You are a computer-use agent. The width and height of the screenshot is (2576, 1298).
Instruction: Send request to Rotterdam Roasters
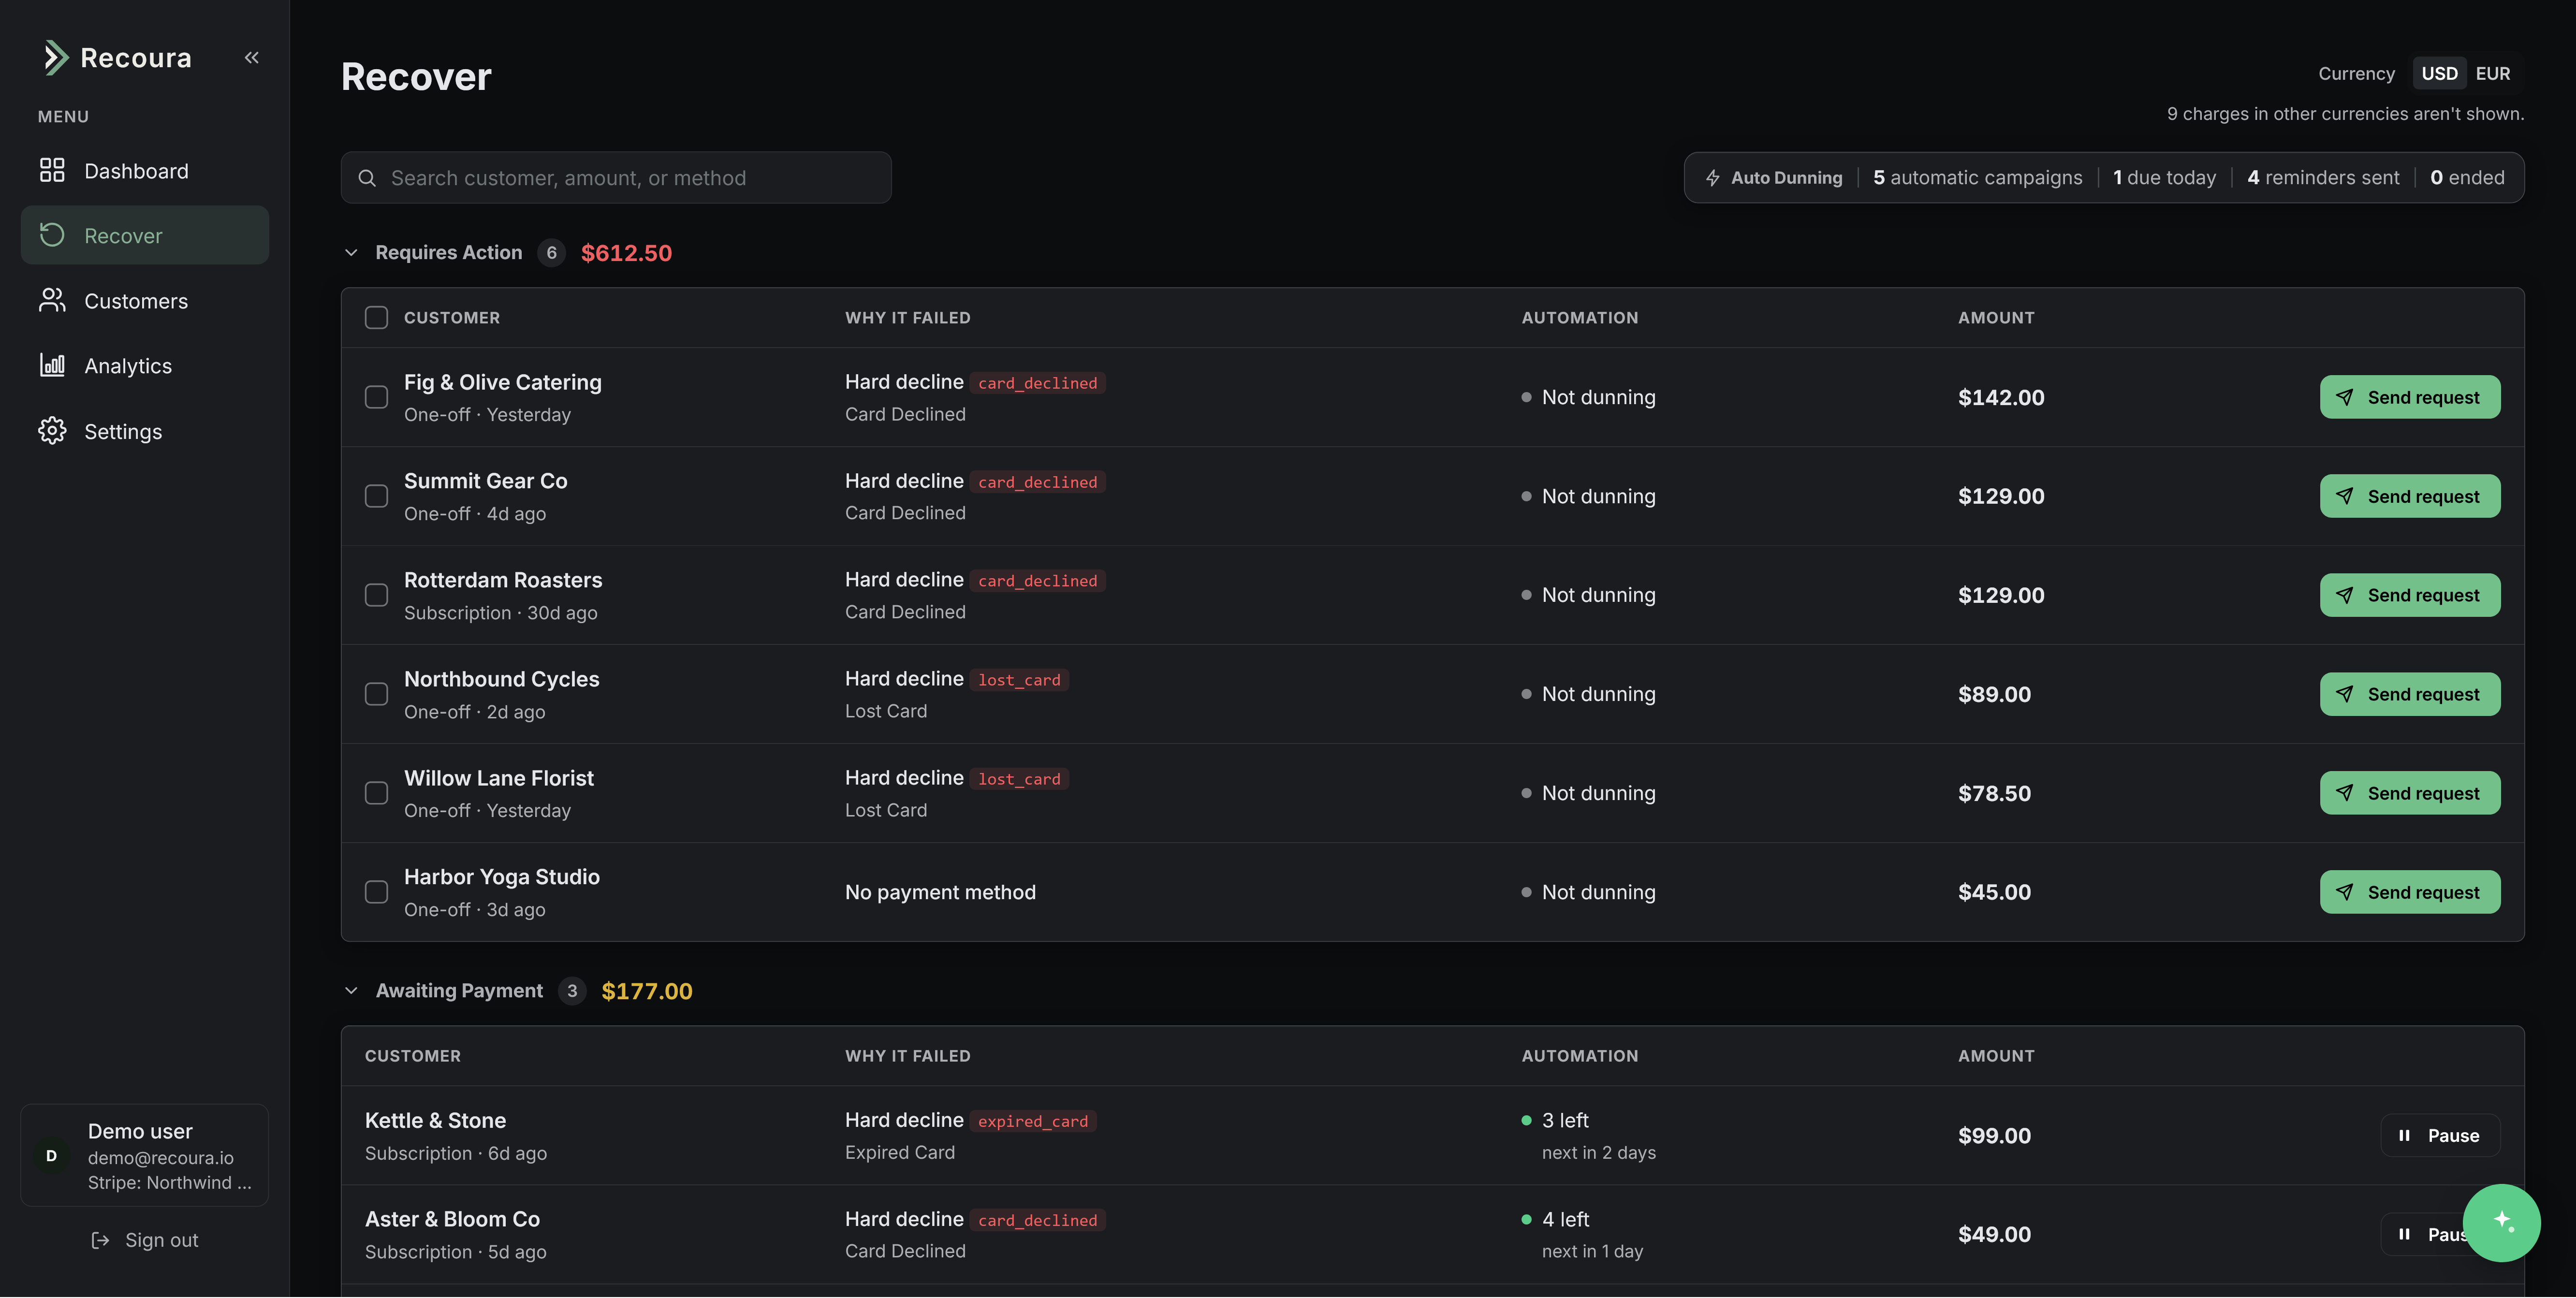click(2410, 595)
